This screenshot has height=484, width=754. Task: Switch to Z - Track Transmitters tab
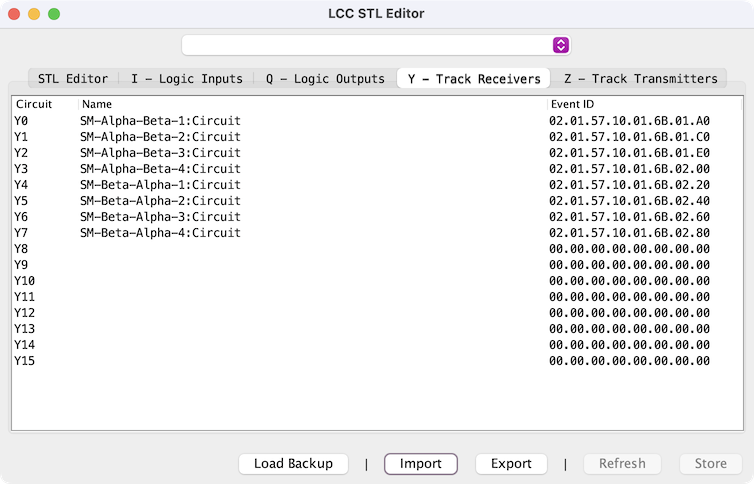(640, 78)
